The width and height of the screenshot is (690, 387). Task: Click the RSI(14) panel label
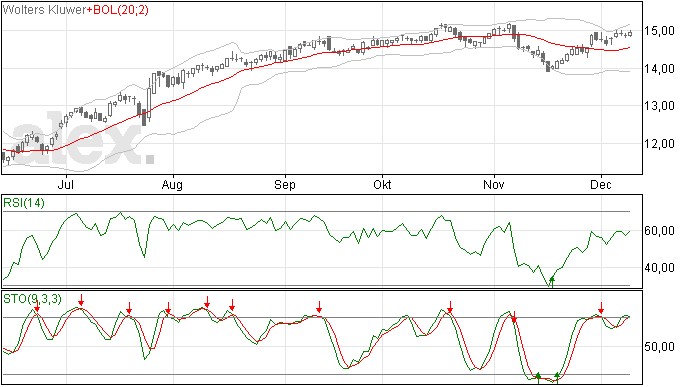point(24,203)
